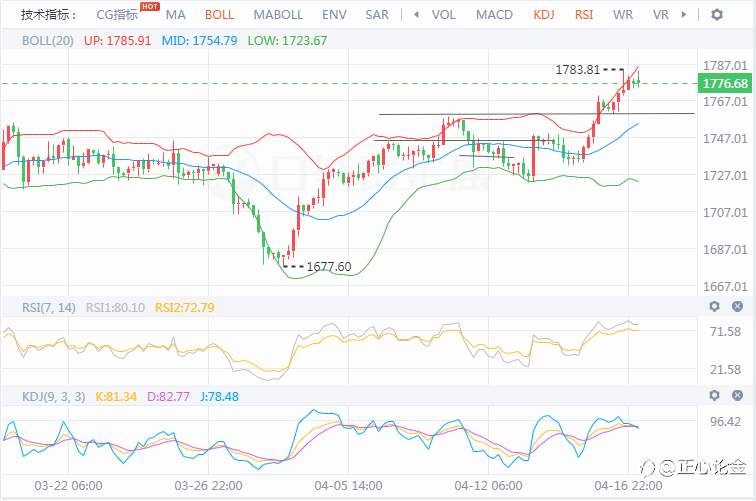Select the MABOLL indicator tab
The height and width of the screenshot is (501, 756).
pos(278,15)
